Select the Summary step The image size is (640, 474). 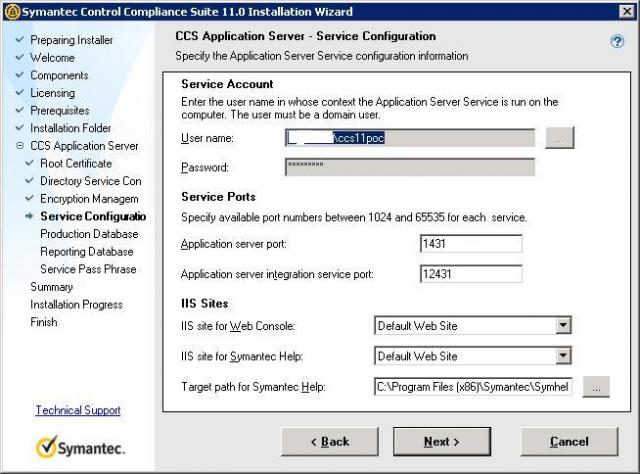click(x=51, y=287)
